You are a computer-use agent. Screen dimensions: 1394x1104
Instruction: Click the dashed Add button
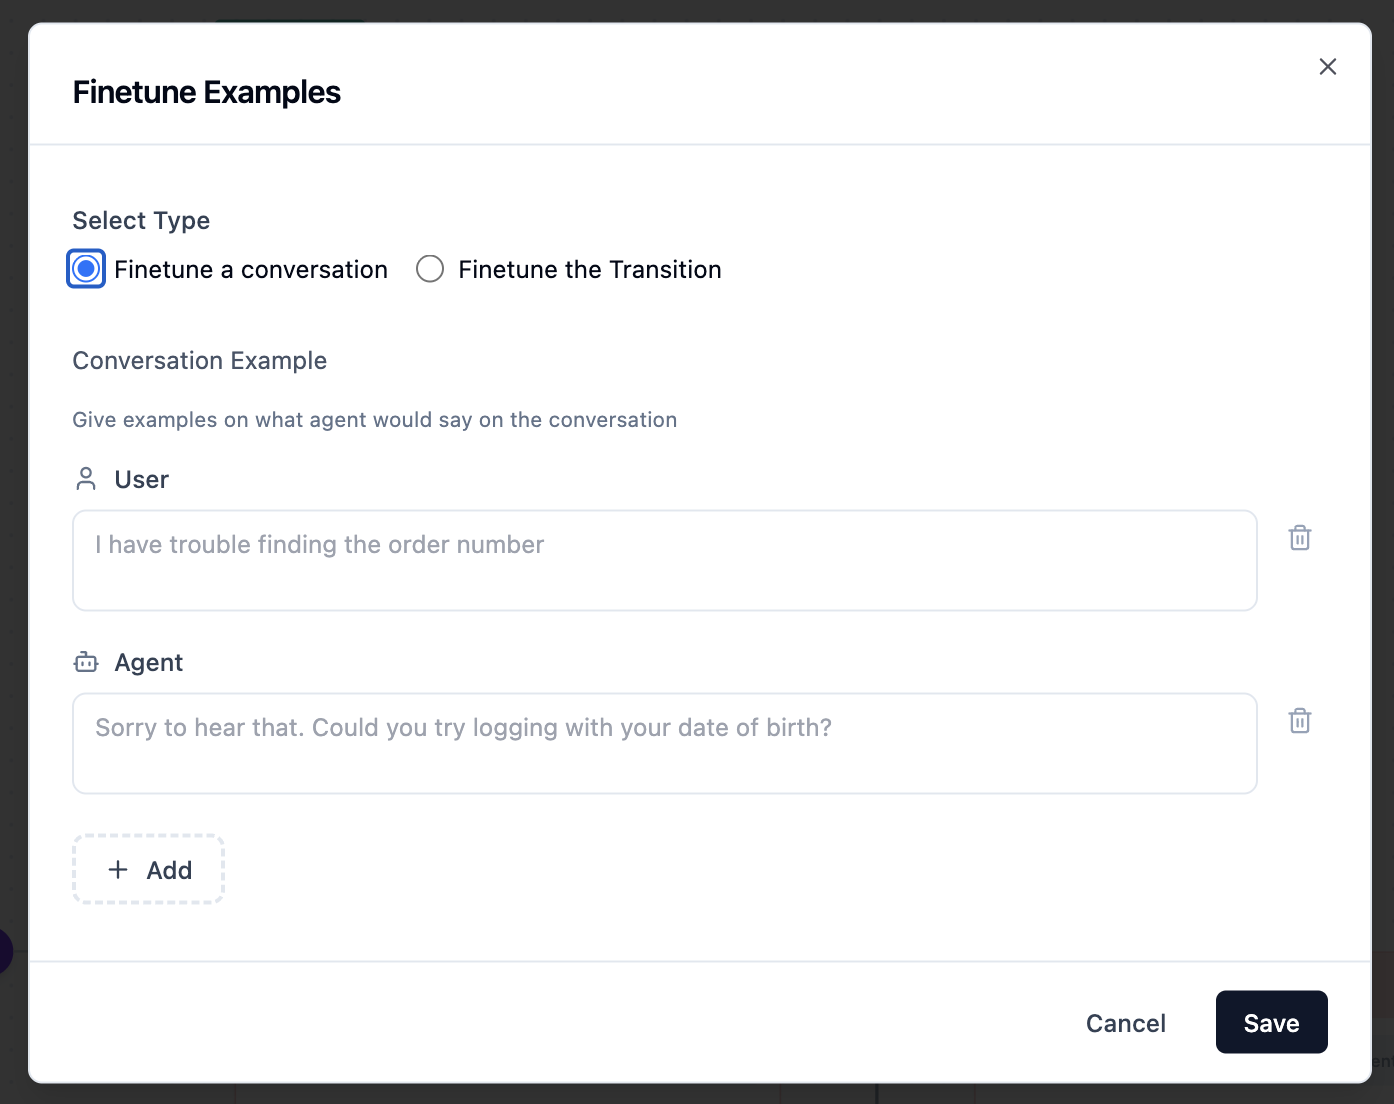tap(148, 869)
